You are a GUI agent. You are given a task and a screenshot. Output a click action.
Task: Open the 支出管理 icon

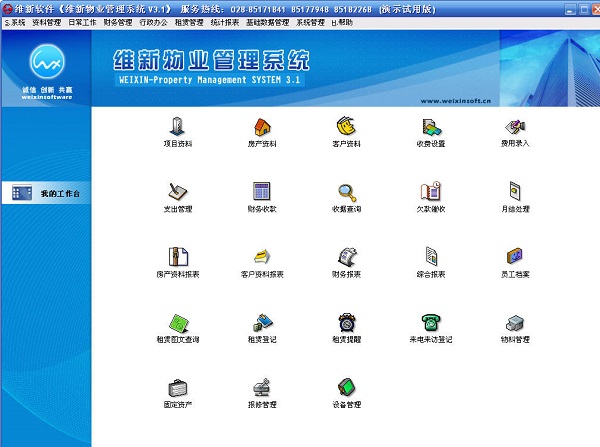coord(178,191)
